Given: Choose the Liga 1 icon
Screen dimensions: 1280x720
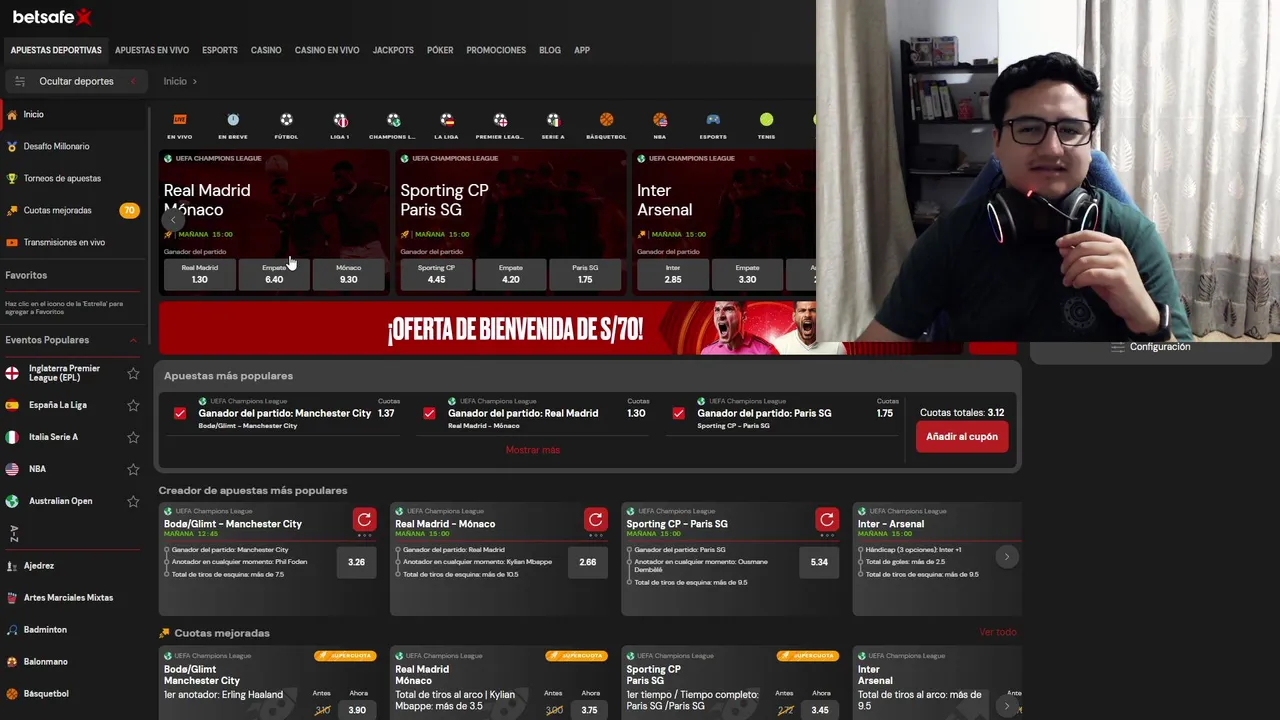Looking at the screenshot, I should click(x=340, y=120).
